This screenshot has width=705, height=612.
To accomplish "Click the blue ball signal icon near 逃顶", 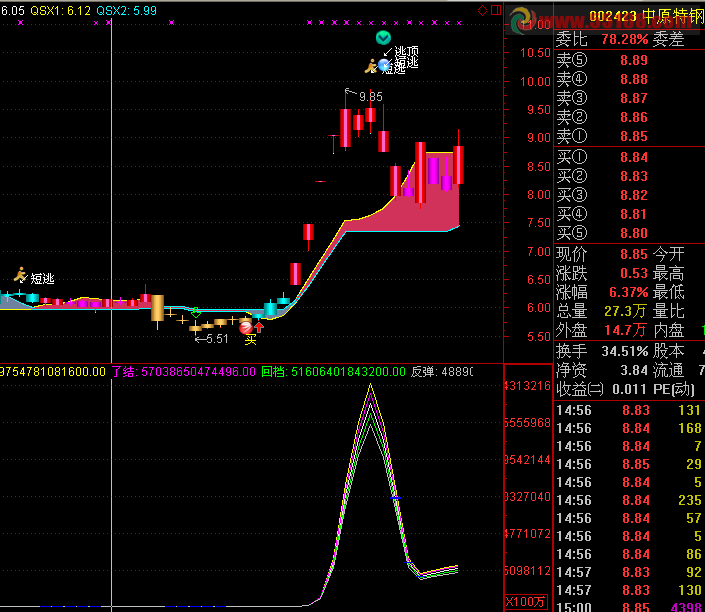I will (x=384, y=65).
